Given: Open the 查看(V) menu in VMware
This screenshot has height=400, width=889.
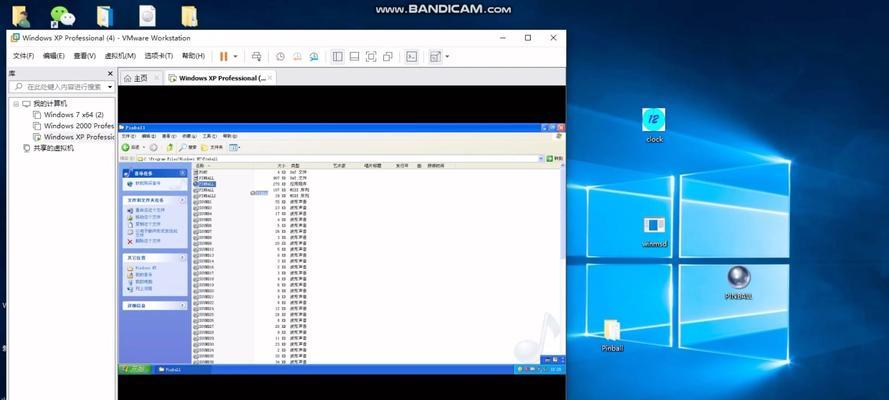Looking at the screenshot, I should point(84,56).
